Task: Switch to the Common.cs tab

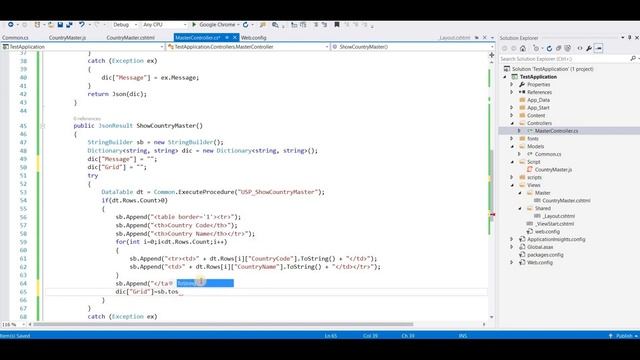Action: (x=15, y=38)
